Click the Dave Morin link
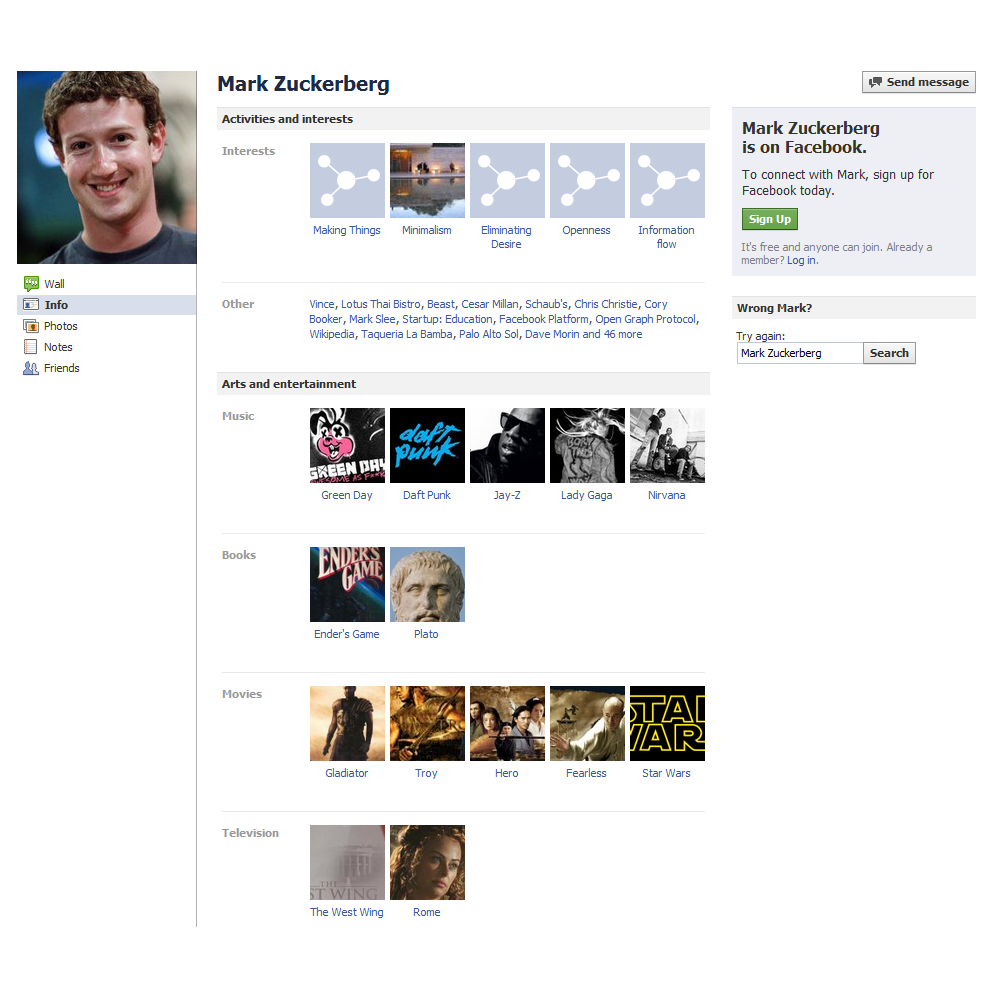The image size is (1000, 1000). point(552,334)
